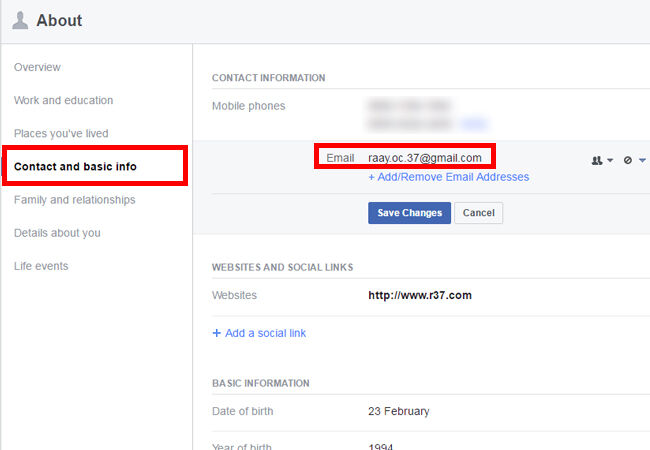Click the BASIC INFORMATION heading

(261, 383)
